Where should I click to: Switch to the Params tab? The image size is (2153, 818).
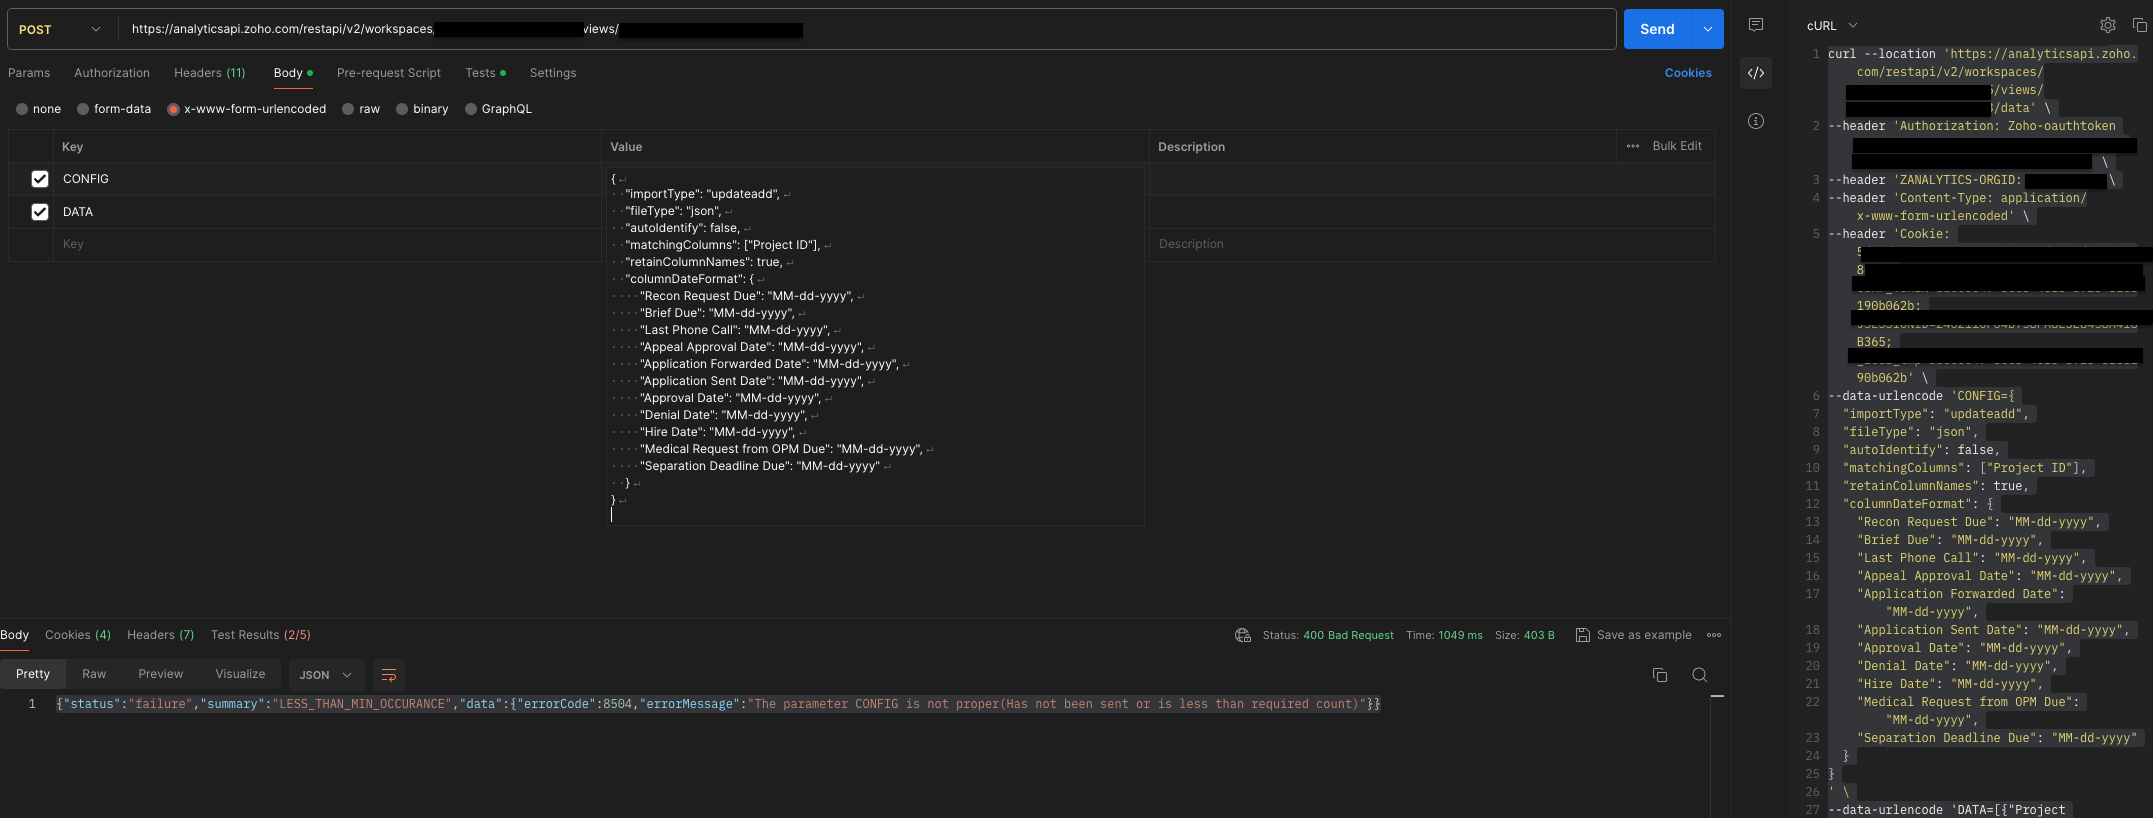pyautogui.click(x=29, y=73)
